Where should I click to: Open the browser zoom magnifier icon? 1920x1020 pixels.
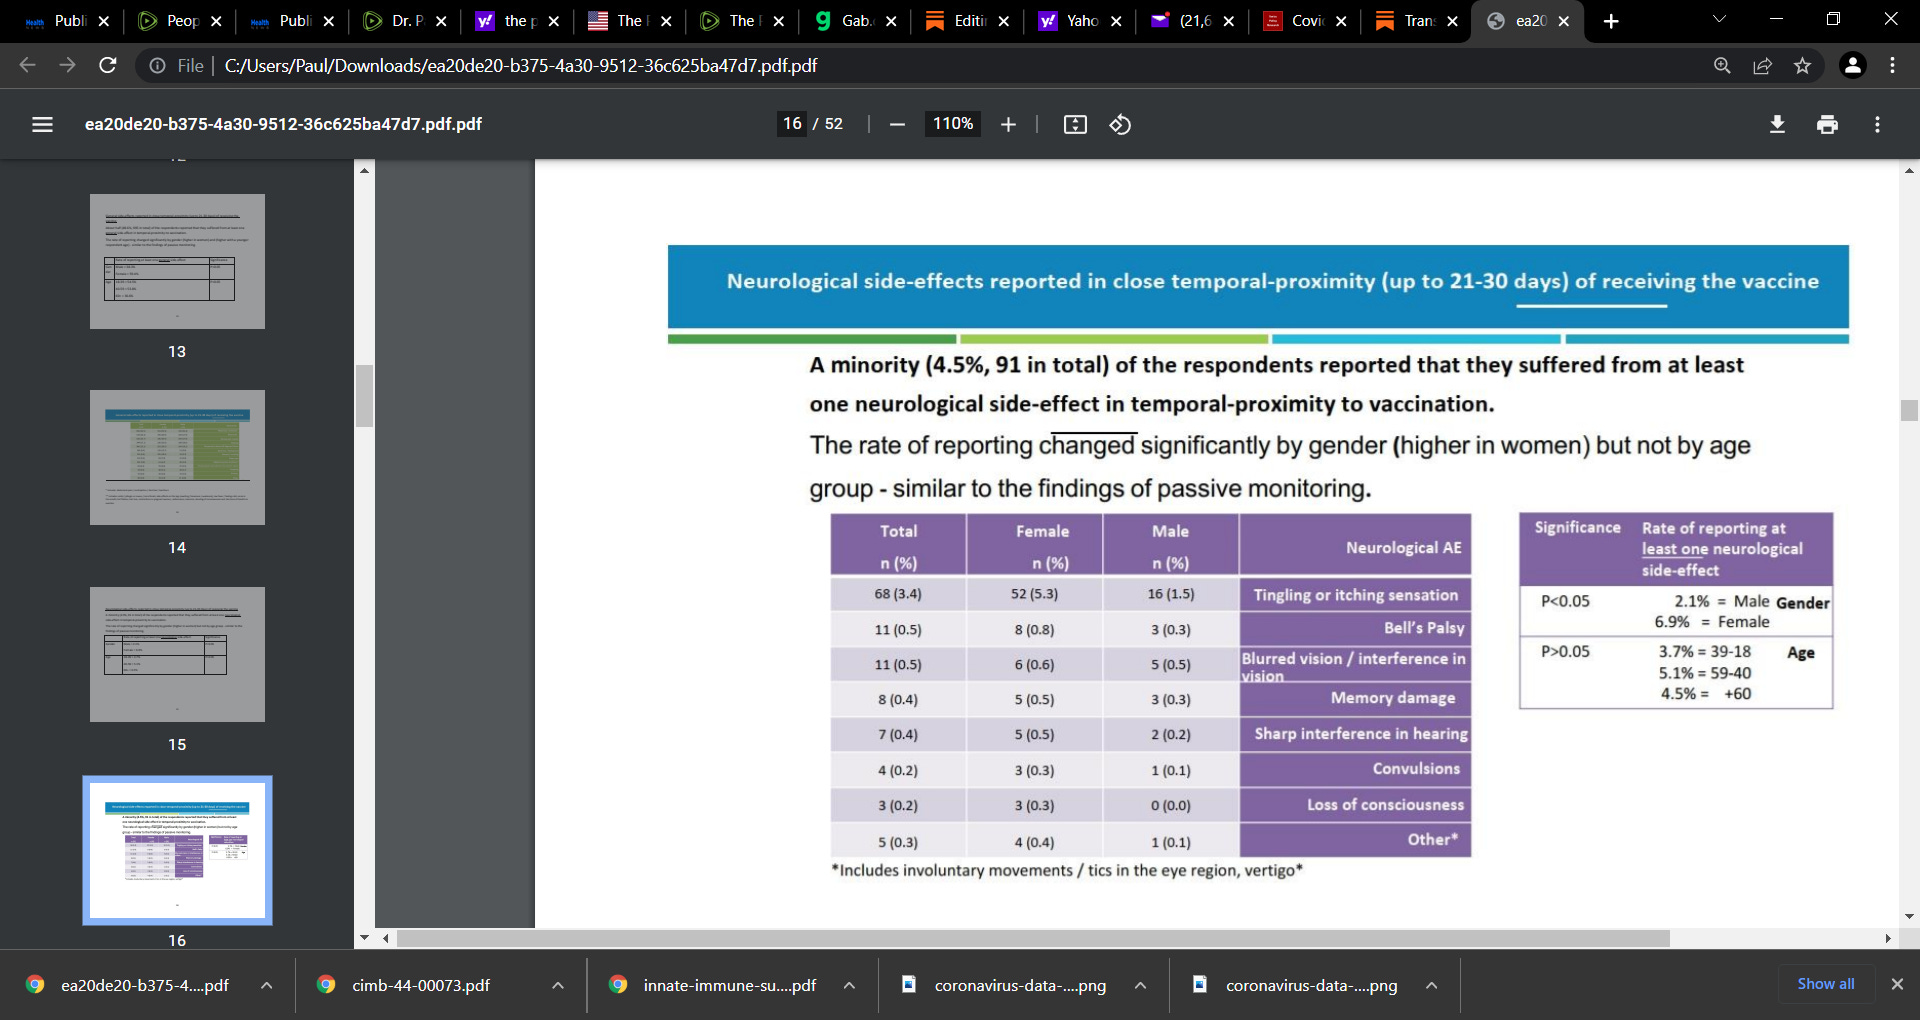tap(1722, 65)
